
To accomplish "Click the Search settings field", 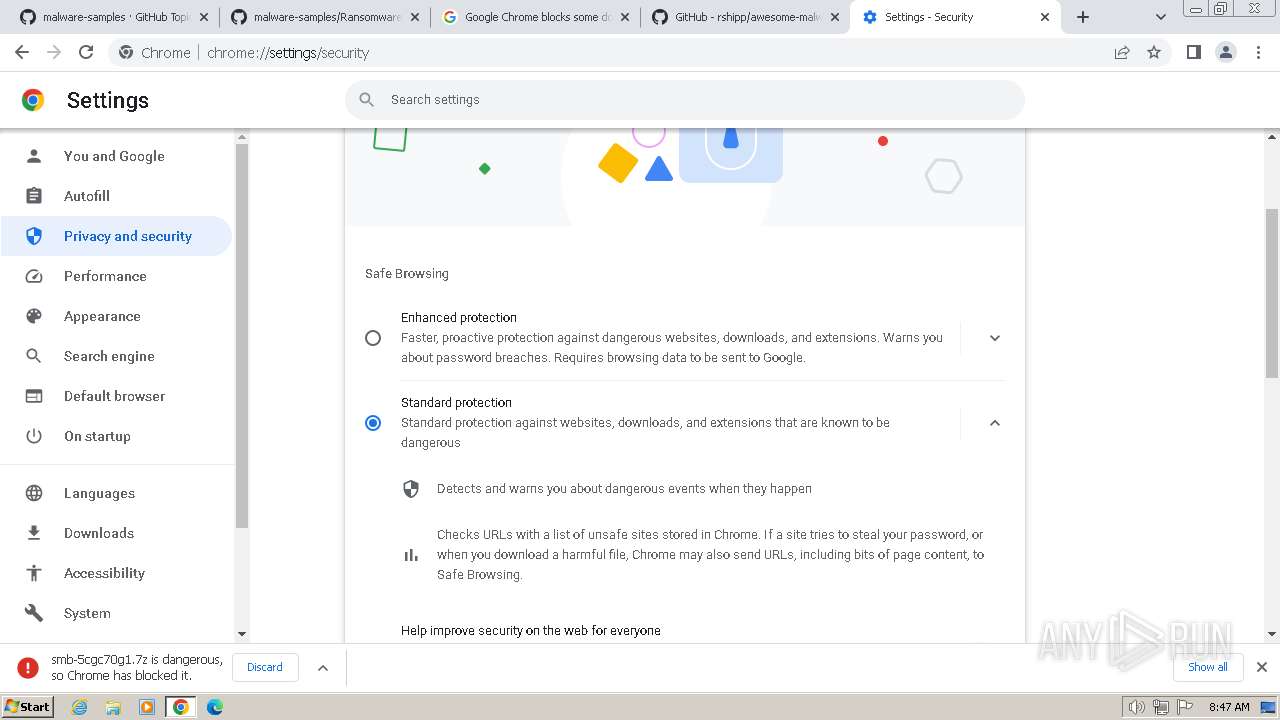I will coord(685,100).
